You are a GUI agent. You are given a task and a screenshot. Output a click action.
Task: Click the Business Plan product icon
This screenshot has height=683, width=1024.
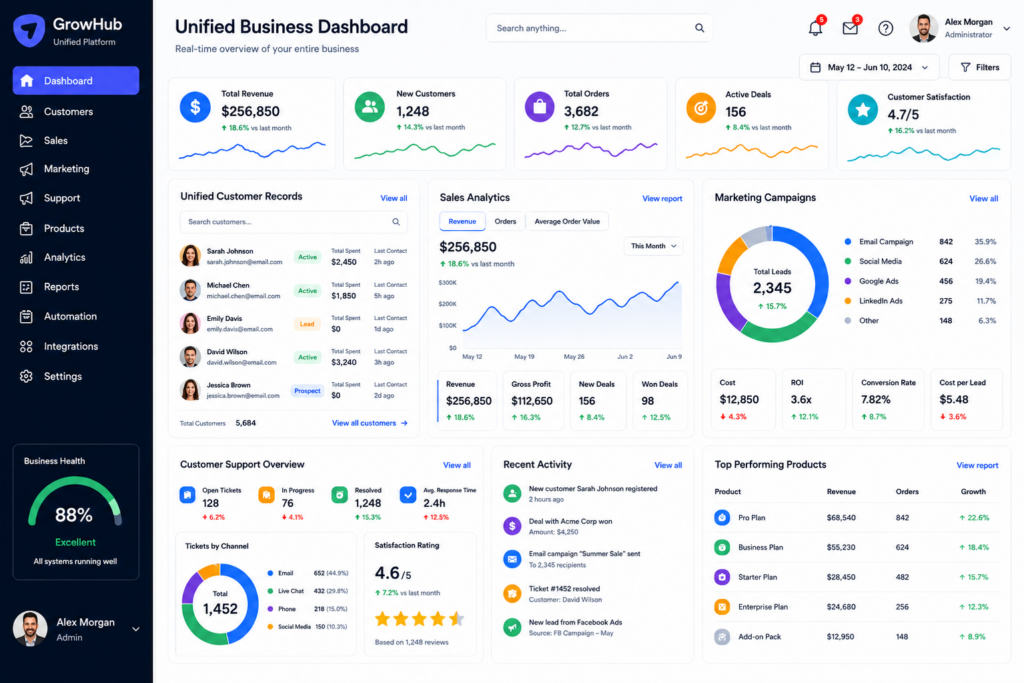tap(722, 547)
